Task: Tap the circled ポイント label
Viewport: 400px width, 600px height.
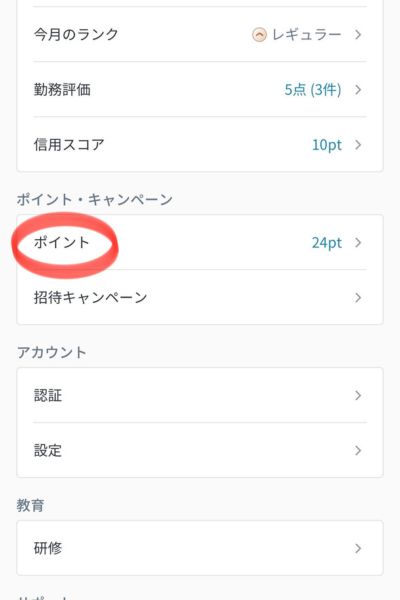Action: tap(61, 242)
